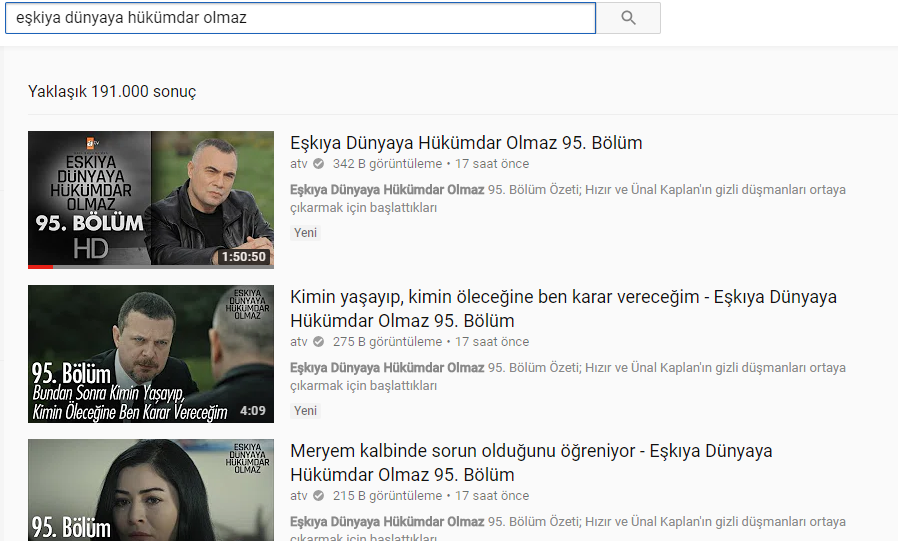Open the Meryem video thumbnail

tap(151, 490)
